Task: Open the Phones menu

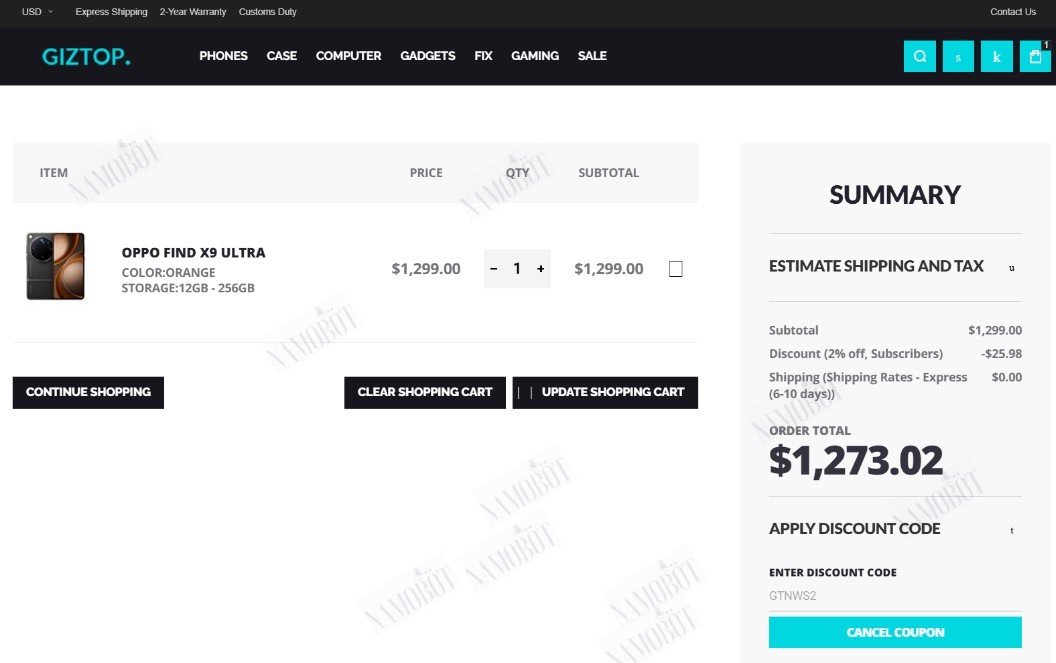Action: coord(224,56)
